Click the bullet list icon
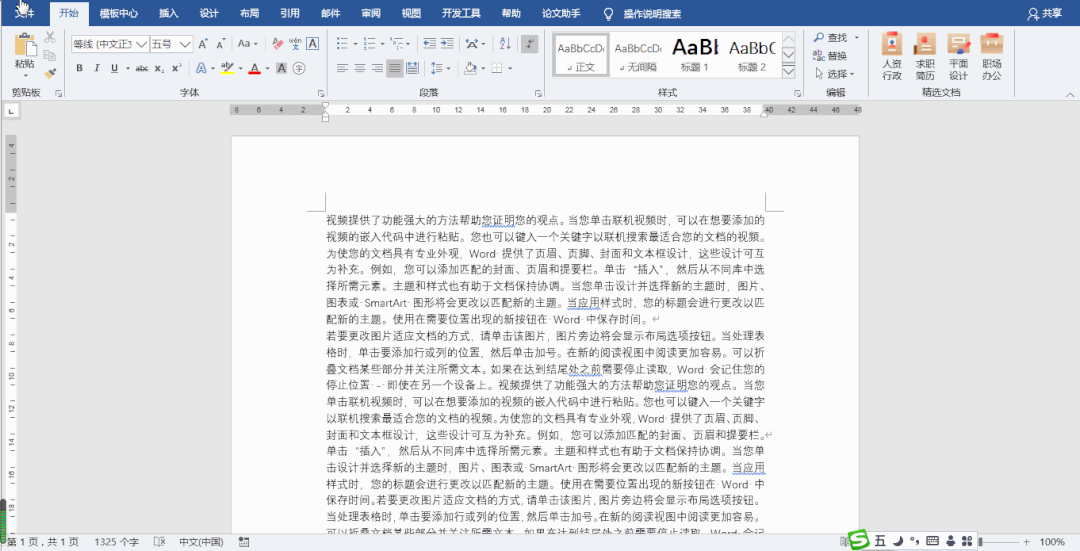 point(342,44)
